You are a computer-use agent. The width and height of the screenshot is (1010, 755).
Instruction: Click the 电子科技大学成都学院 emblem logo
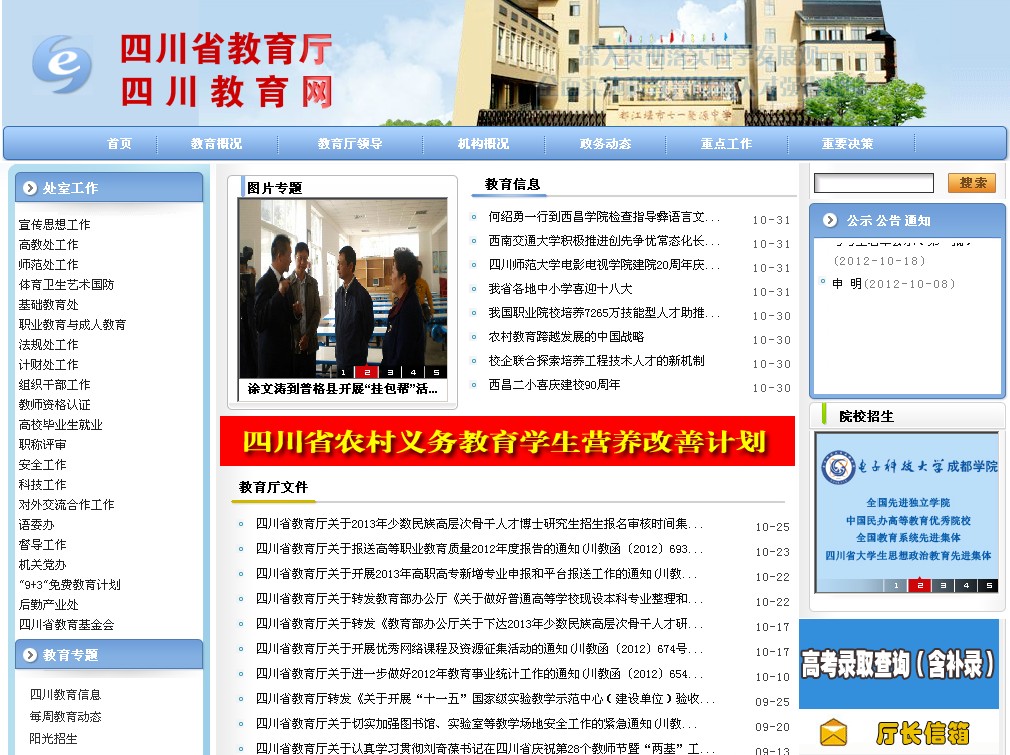(x=838, y=467)
